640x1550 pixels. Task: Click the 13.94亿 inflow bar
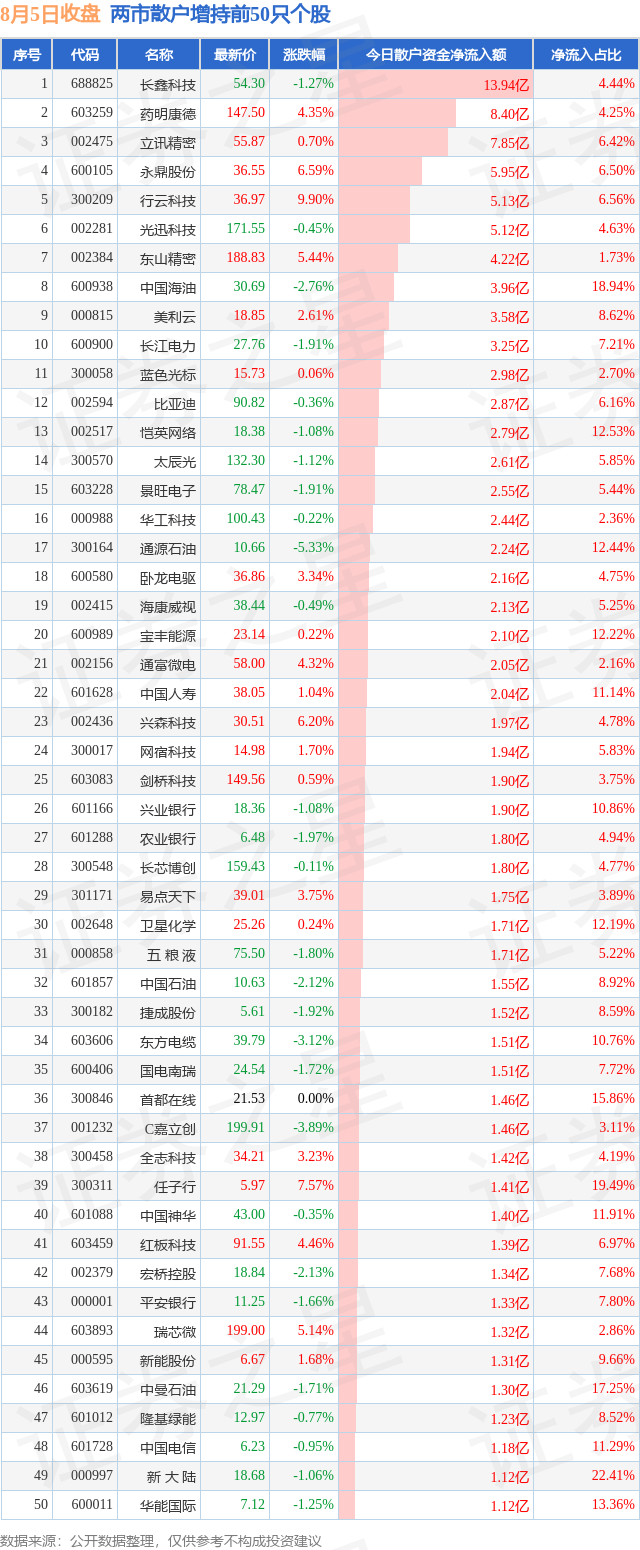coord(435,84)
